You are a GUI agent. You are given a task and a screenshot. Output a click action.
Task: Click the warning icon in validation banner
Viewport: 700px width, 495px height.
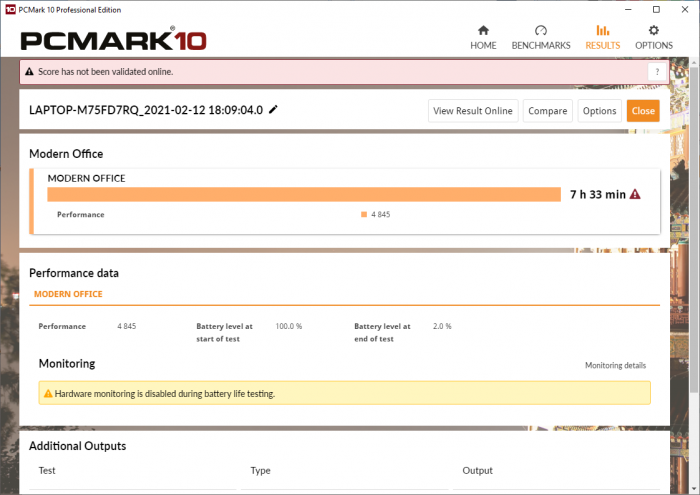tap(29, 71)
